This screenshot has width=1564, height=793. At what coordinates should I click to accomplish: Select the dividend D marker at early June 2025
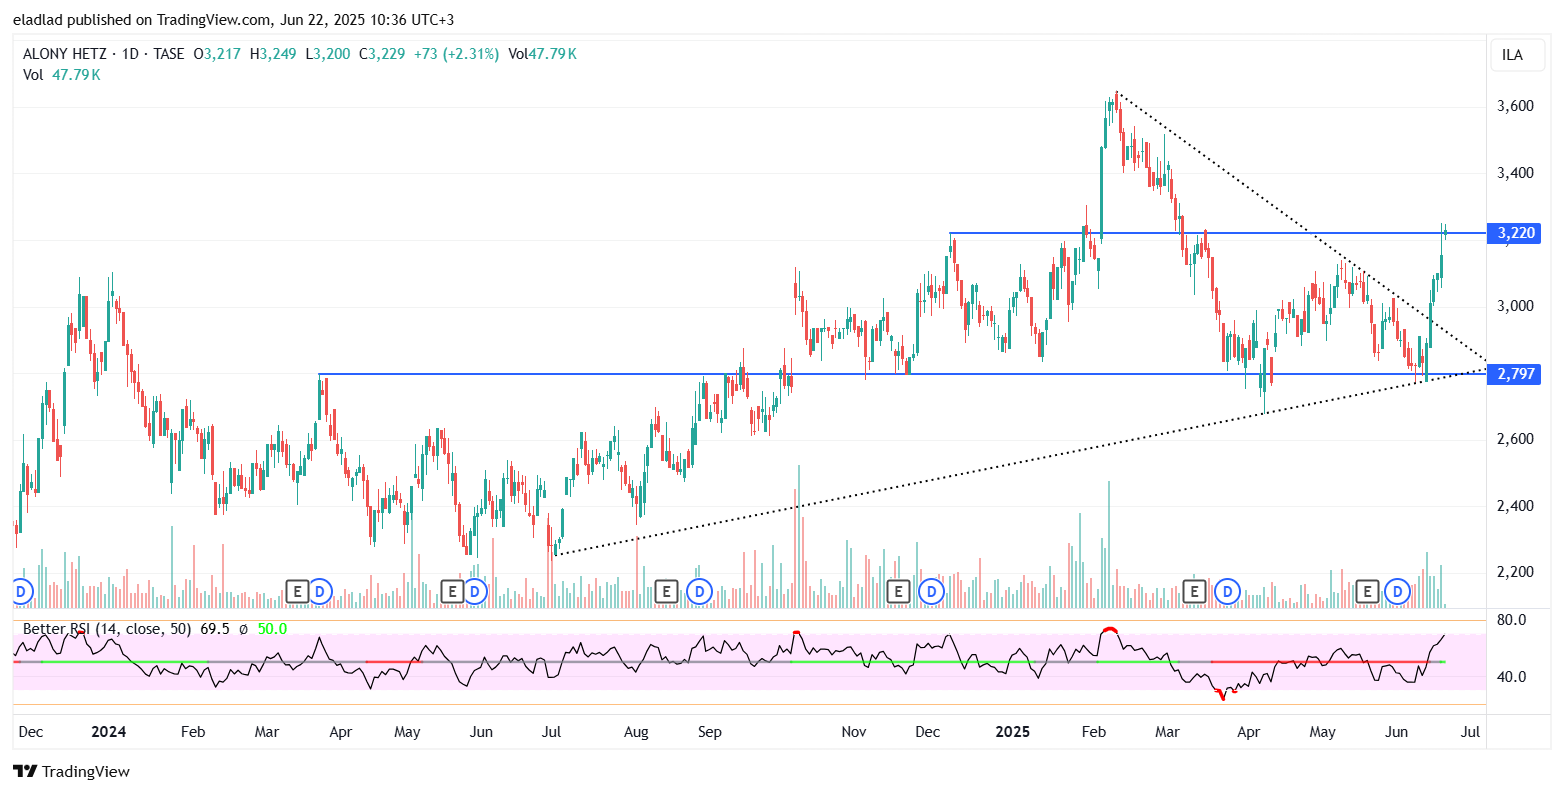coord(1398,592)
